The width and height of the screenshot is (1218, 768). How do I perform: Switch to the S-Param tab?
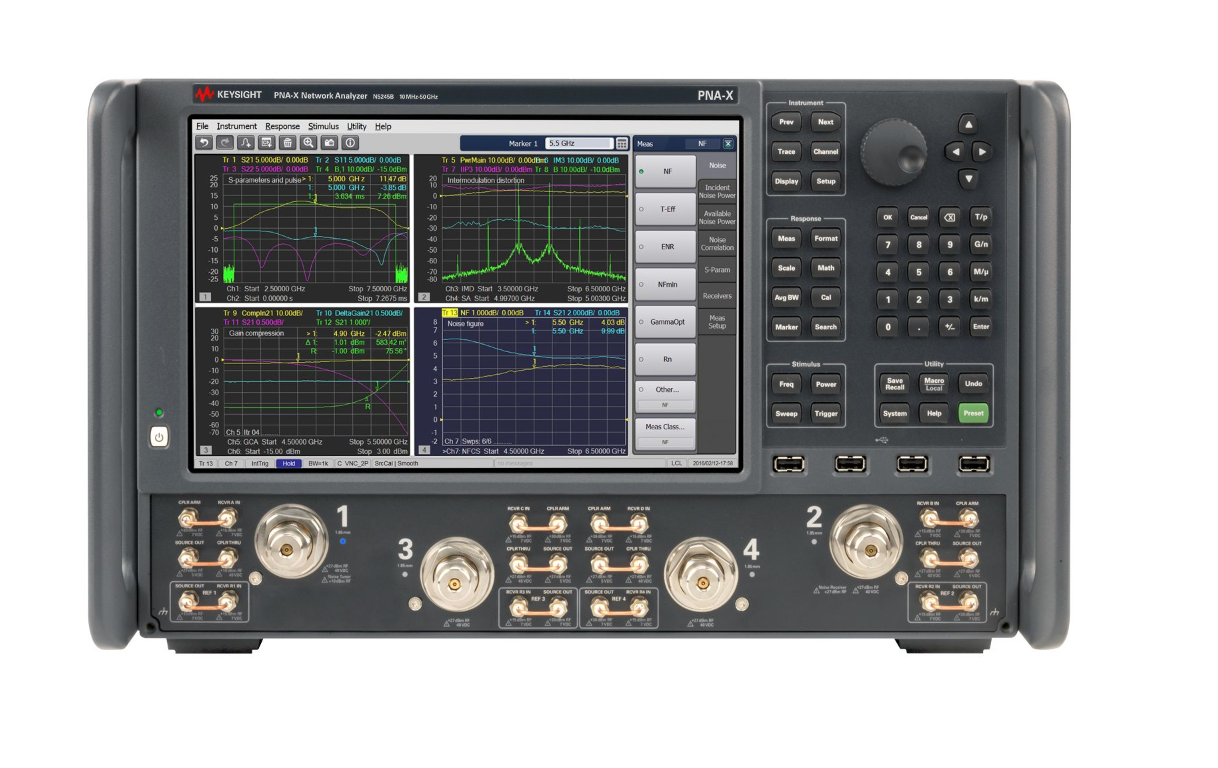coord(717,270)
